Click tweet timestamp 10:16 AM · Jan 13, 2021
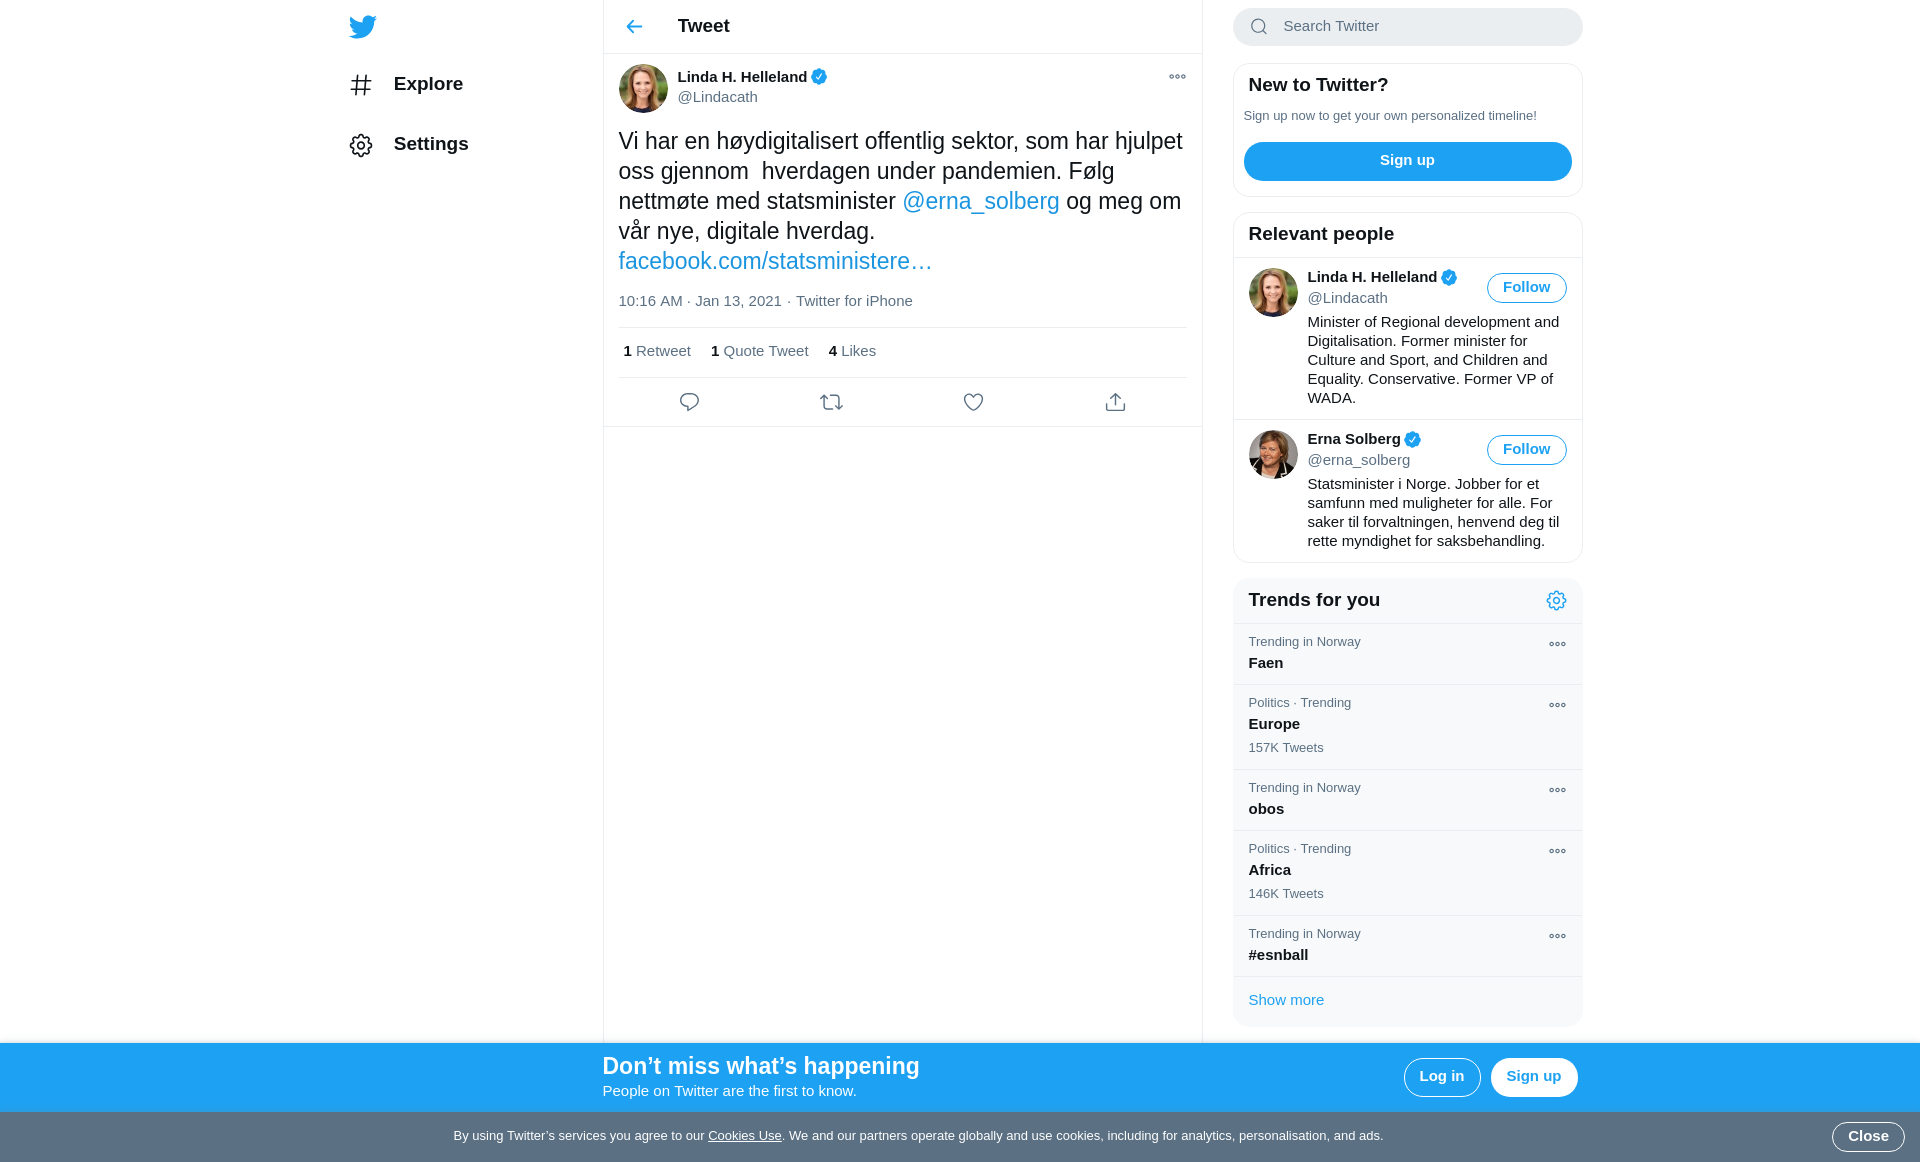 (700, 301)
